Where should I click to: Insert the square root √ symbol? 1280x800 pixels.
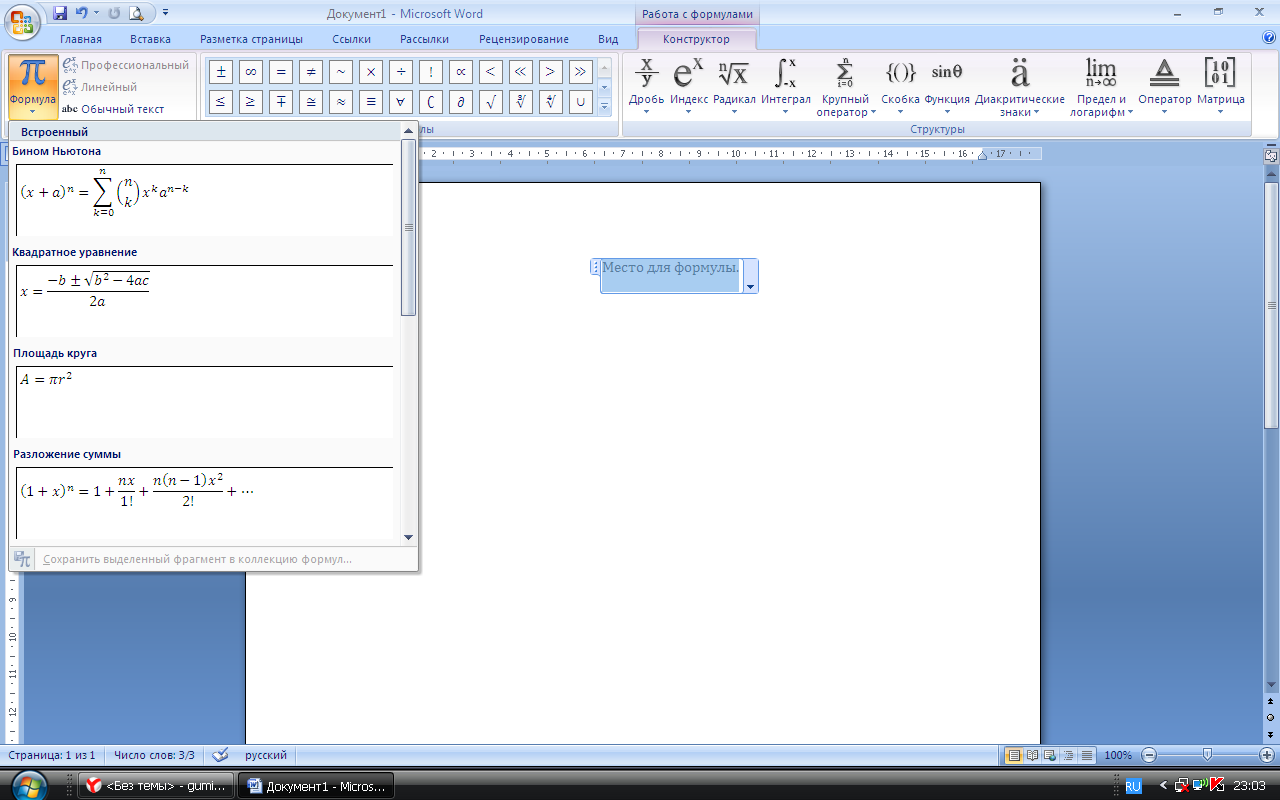coord(490,102)
